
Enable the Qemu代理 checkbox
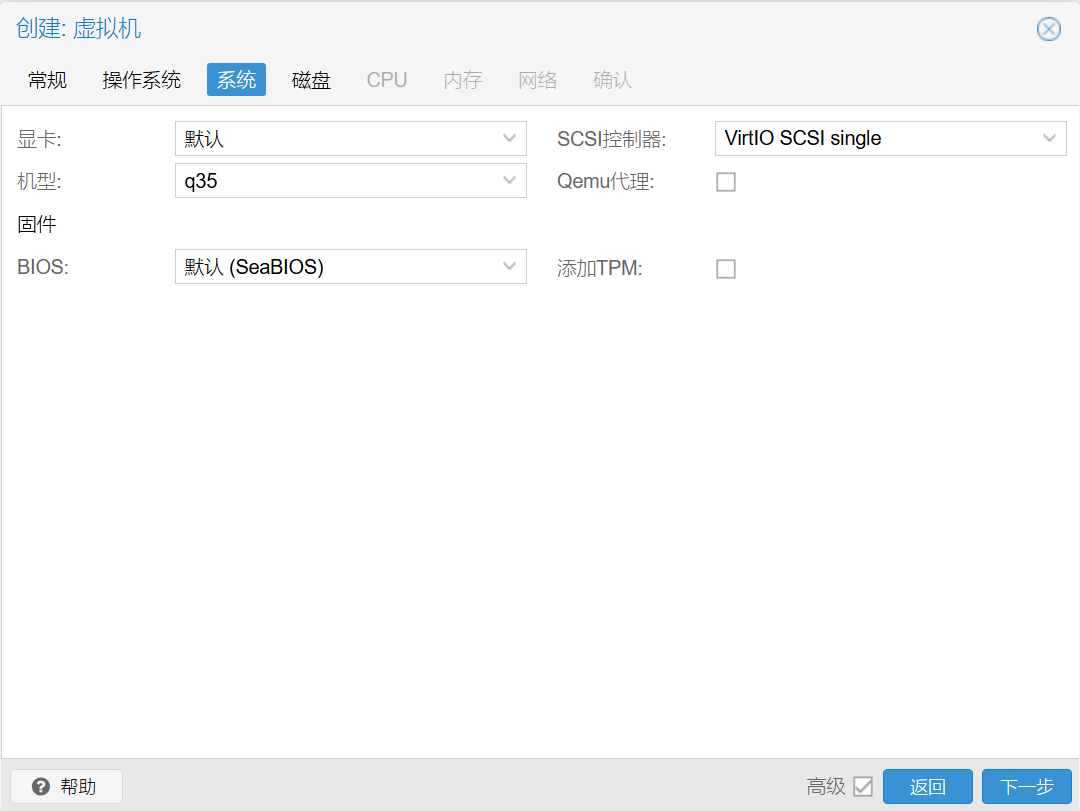(726, 182)
